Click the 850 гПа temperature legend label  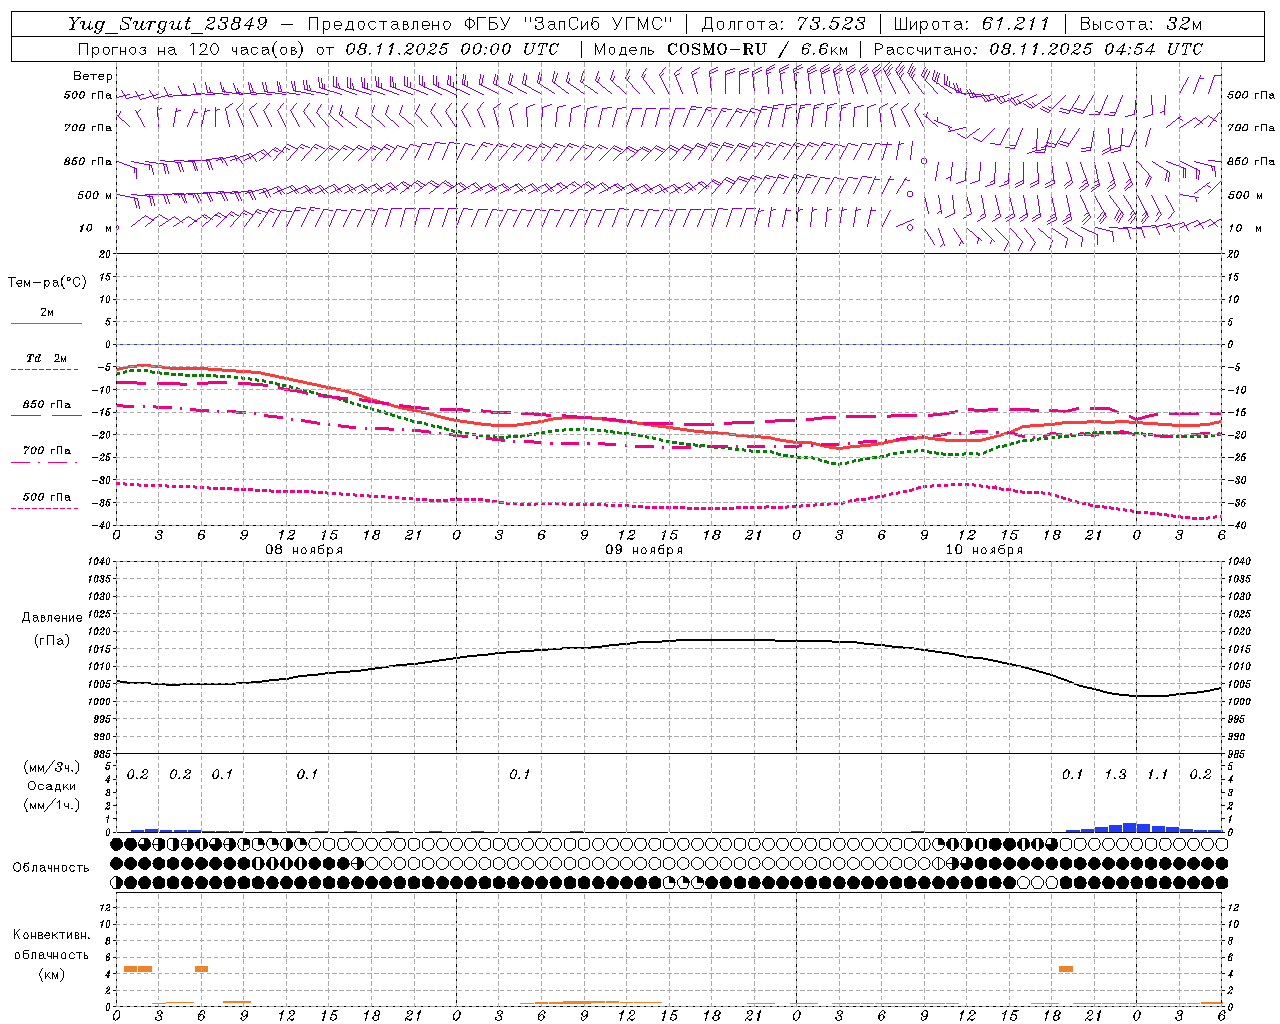point(47,405)
